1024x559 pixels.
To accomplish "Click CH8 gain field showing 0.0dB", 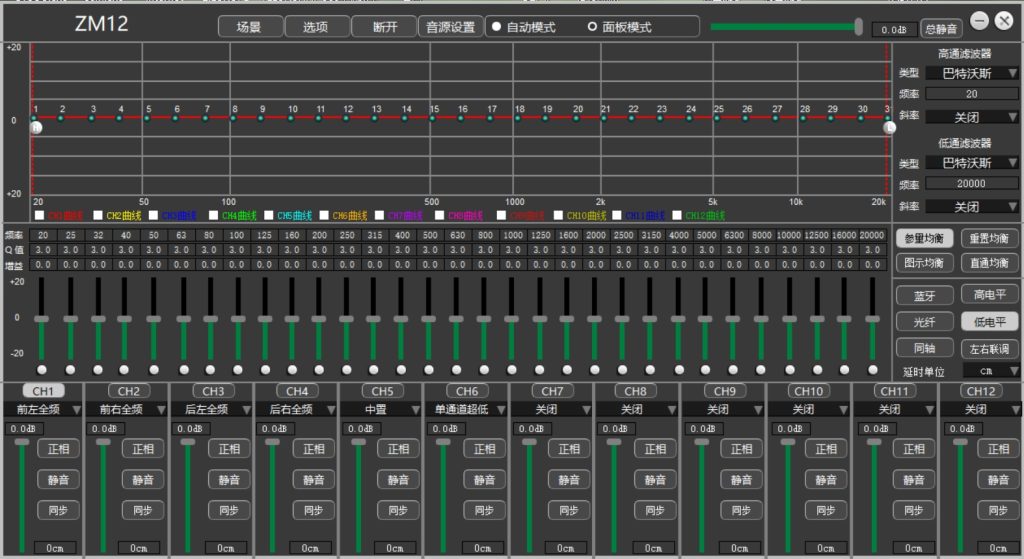I will coord(615,428).
